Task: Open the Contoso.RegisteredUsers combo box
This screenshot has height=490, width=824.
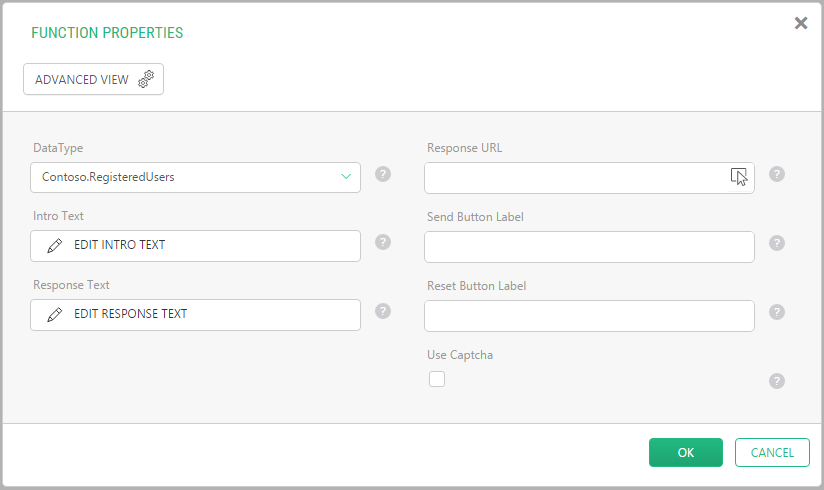Action: pyautogui.click(x=195, y=177)
